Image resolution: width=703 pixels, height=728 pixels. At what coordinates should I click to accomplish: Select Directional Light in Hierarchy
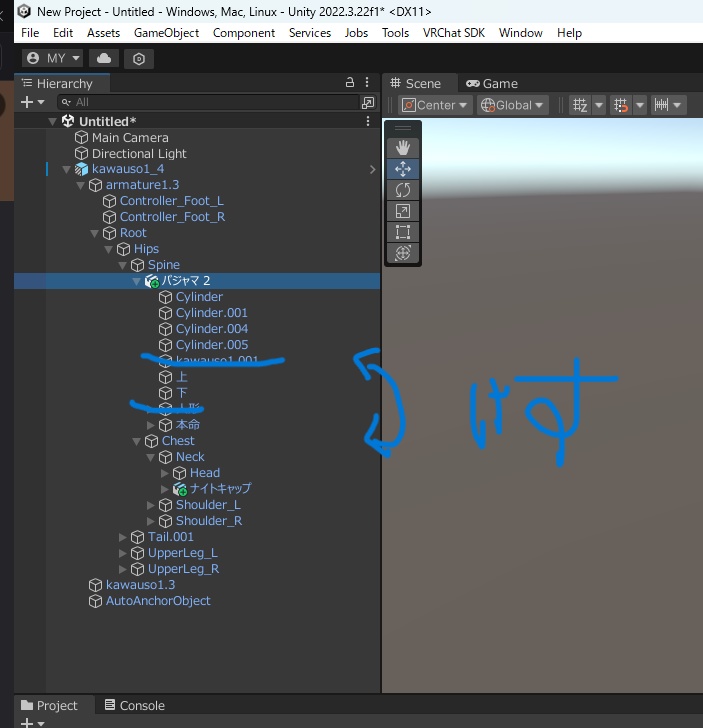click(139, 154)
